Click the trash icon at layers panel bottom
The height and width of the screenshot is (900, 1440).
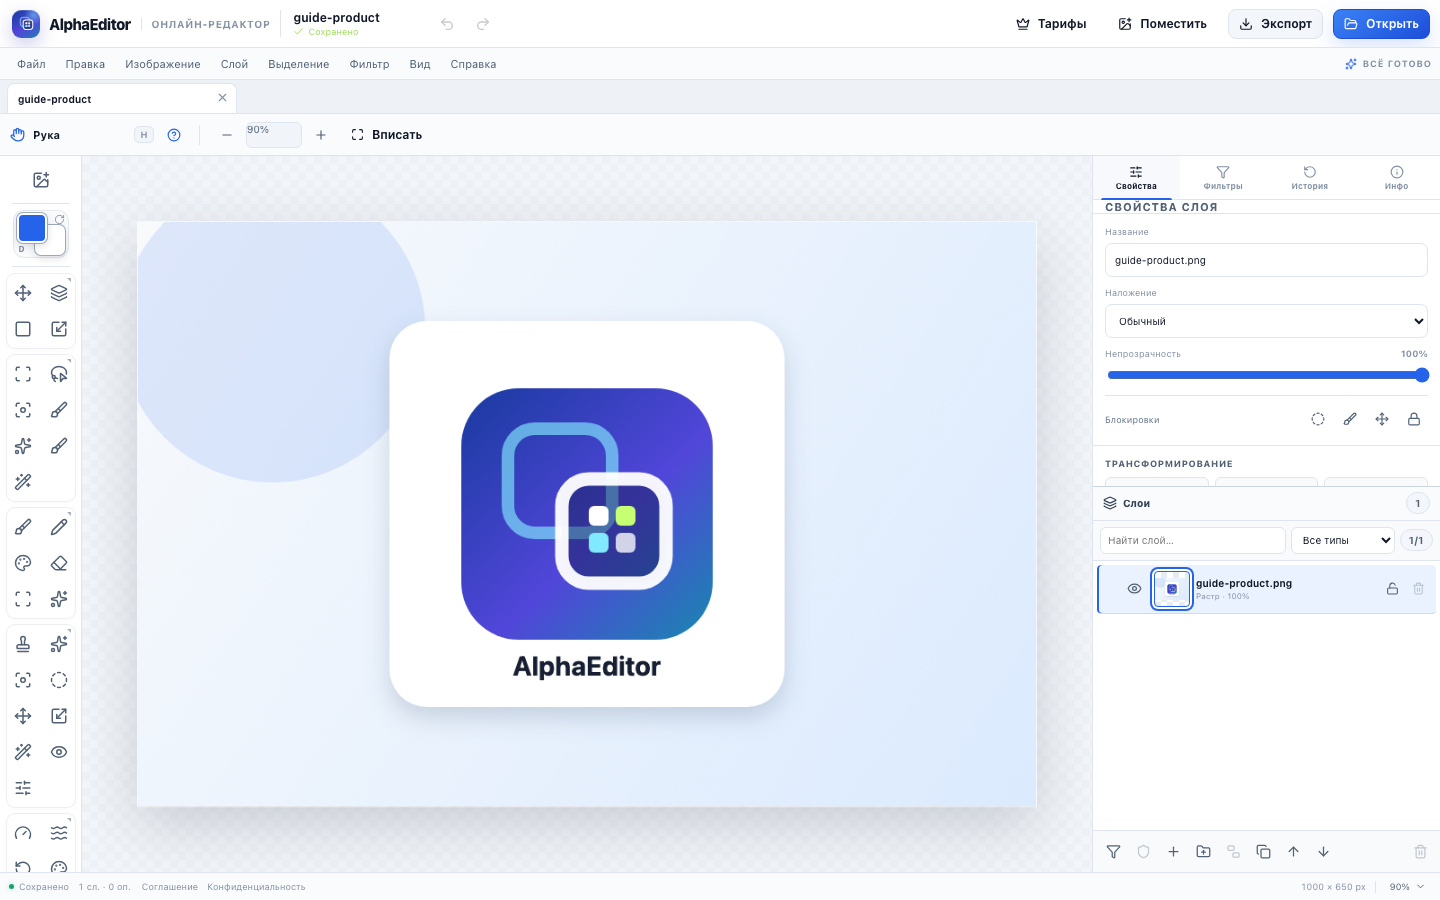1420,852
